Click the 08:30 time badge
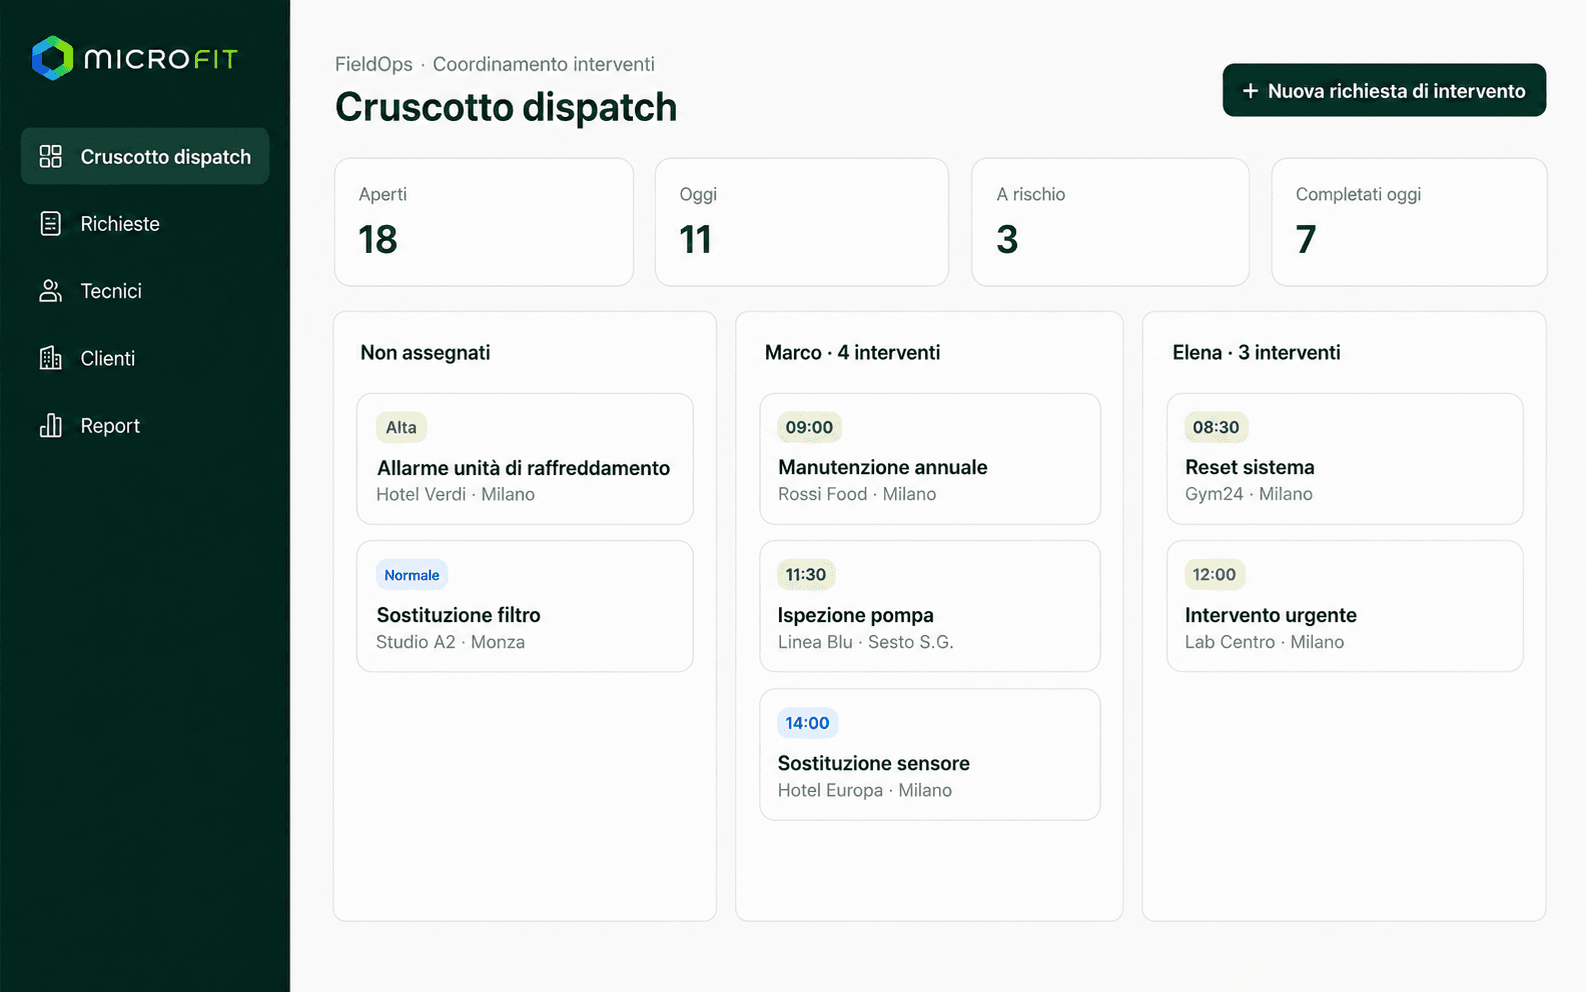1586x992 pixels. [x=1216, y=427]
